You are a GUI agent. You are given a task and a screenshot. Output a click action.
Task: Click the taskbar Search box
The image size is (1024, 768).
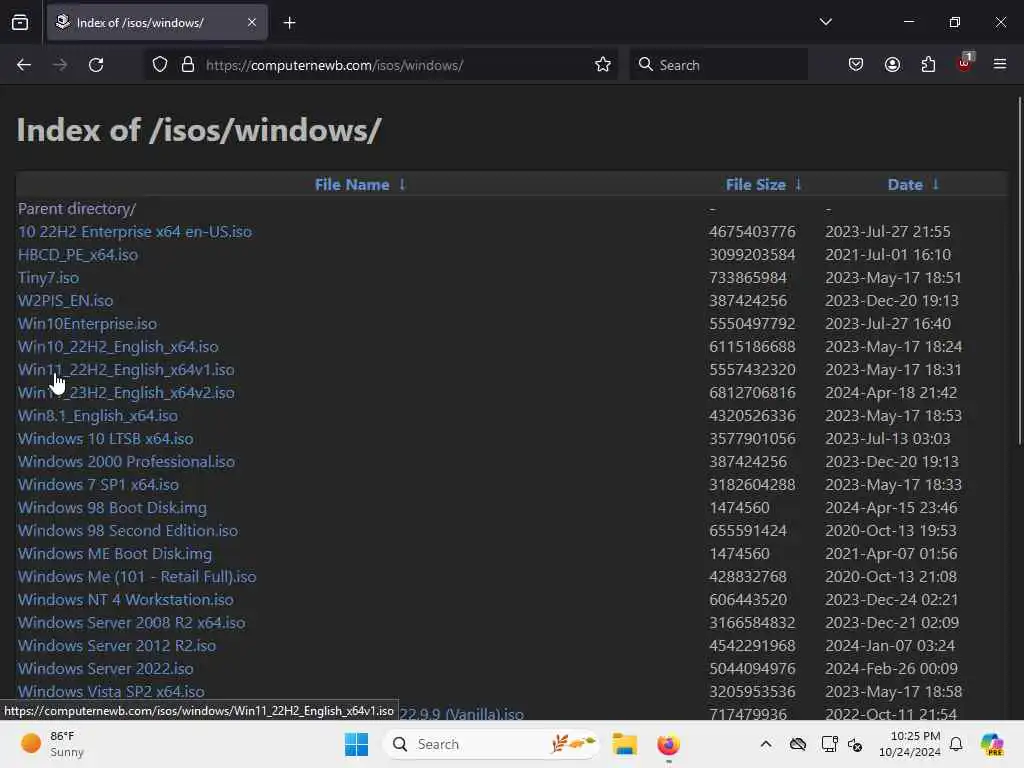point(492,744)
